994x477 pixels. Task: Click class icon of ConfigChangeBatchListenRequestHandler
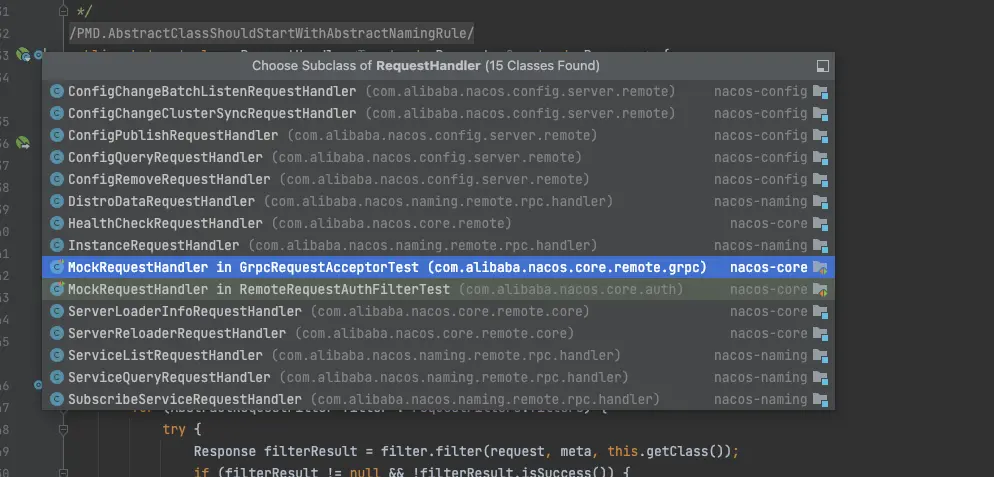click(57, 91)
